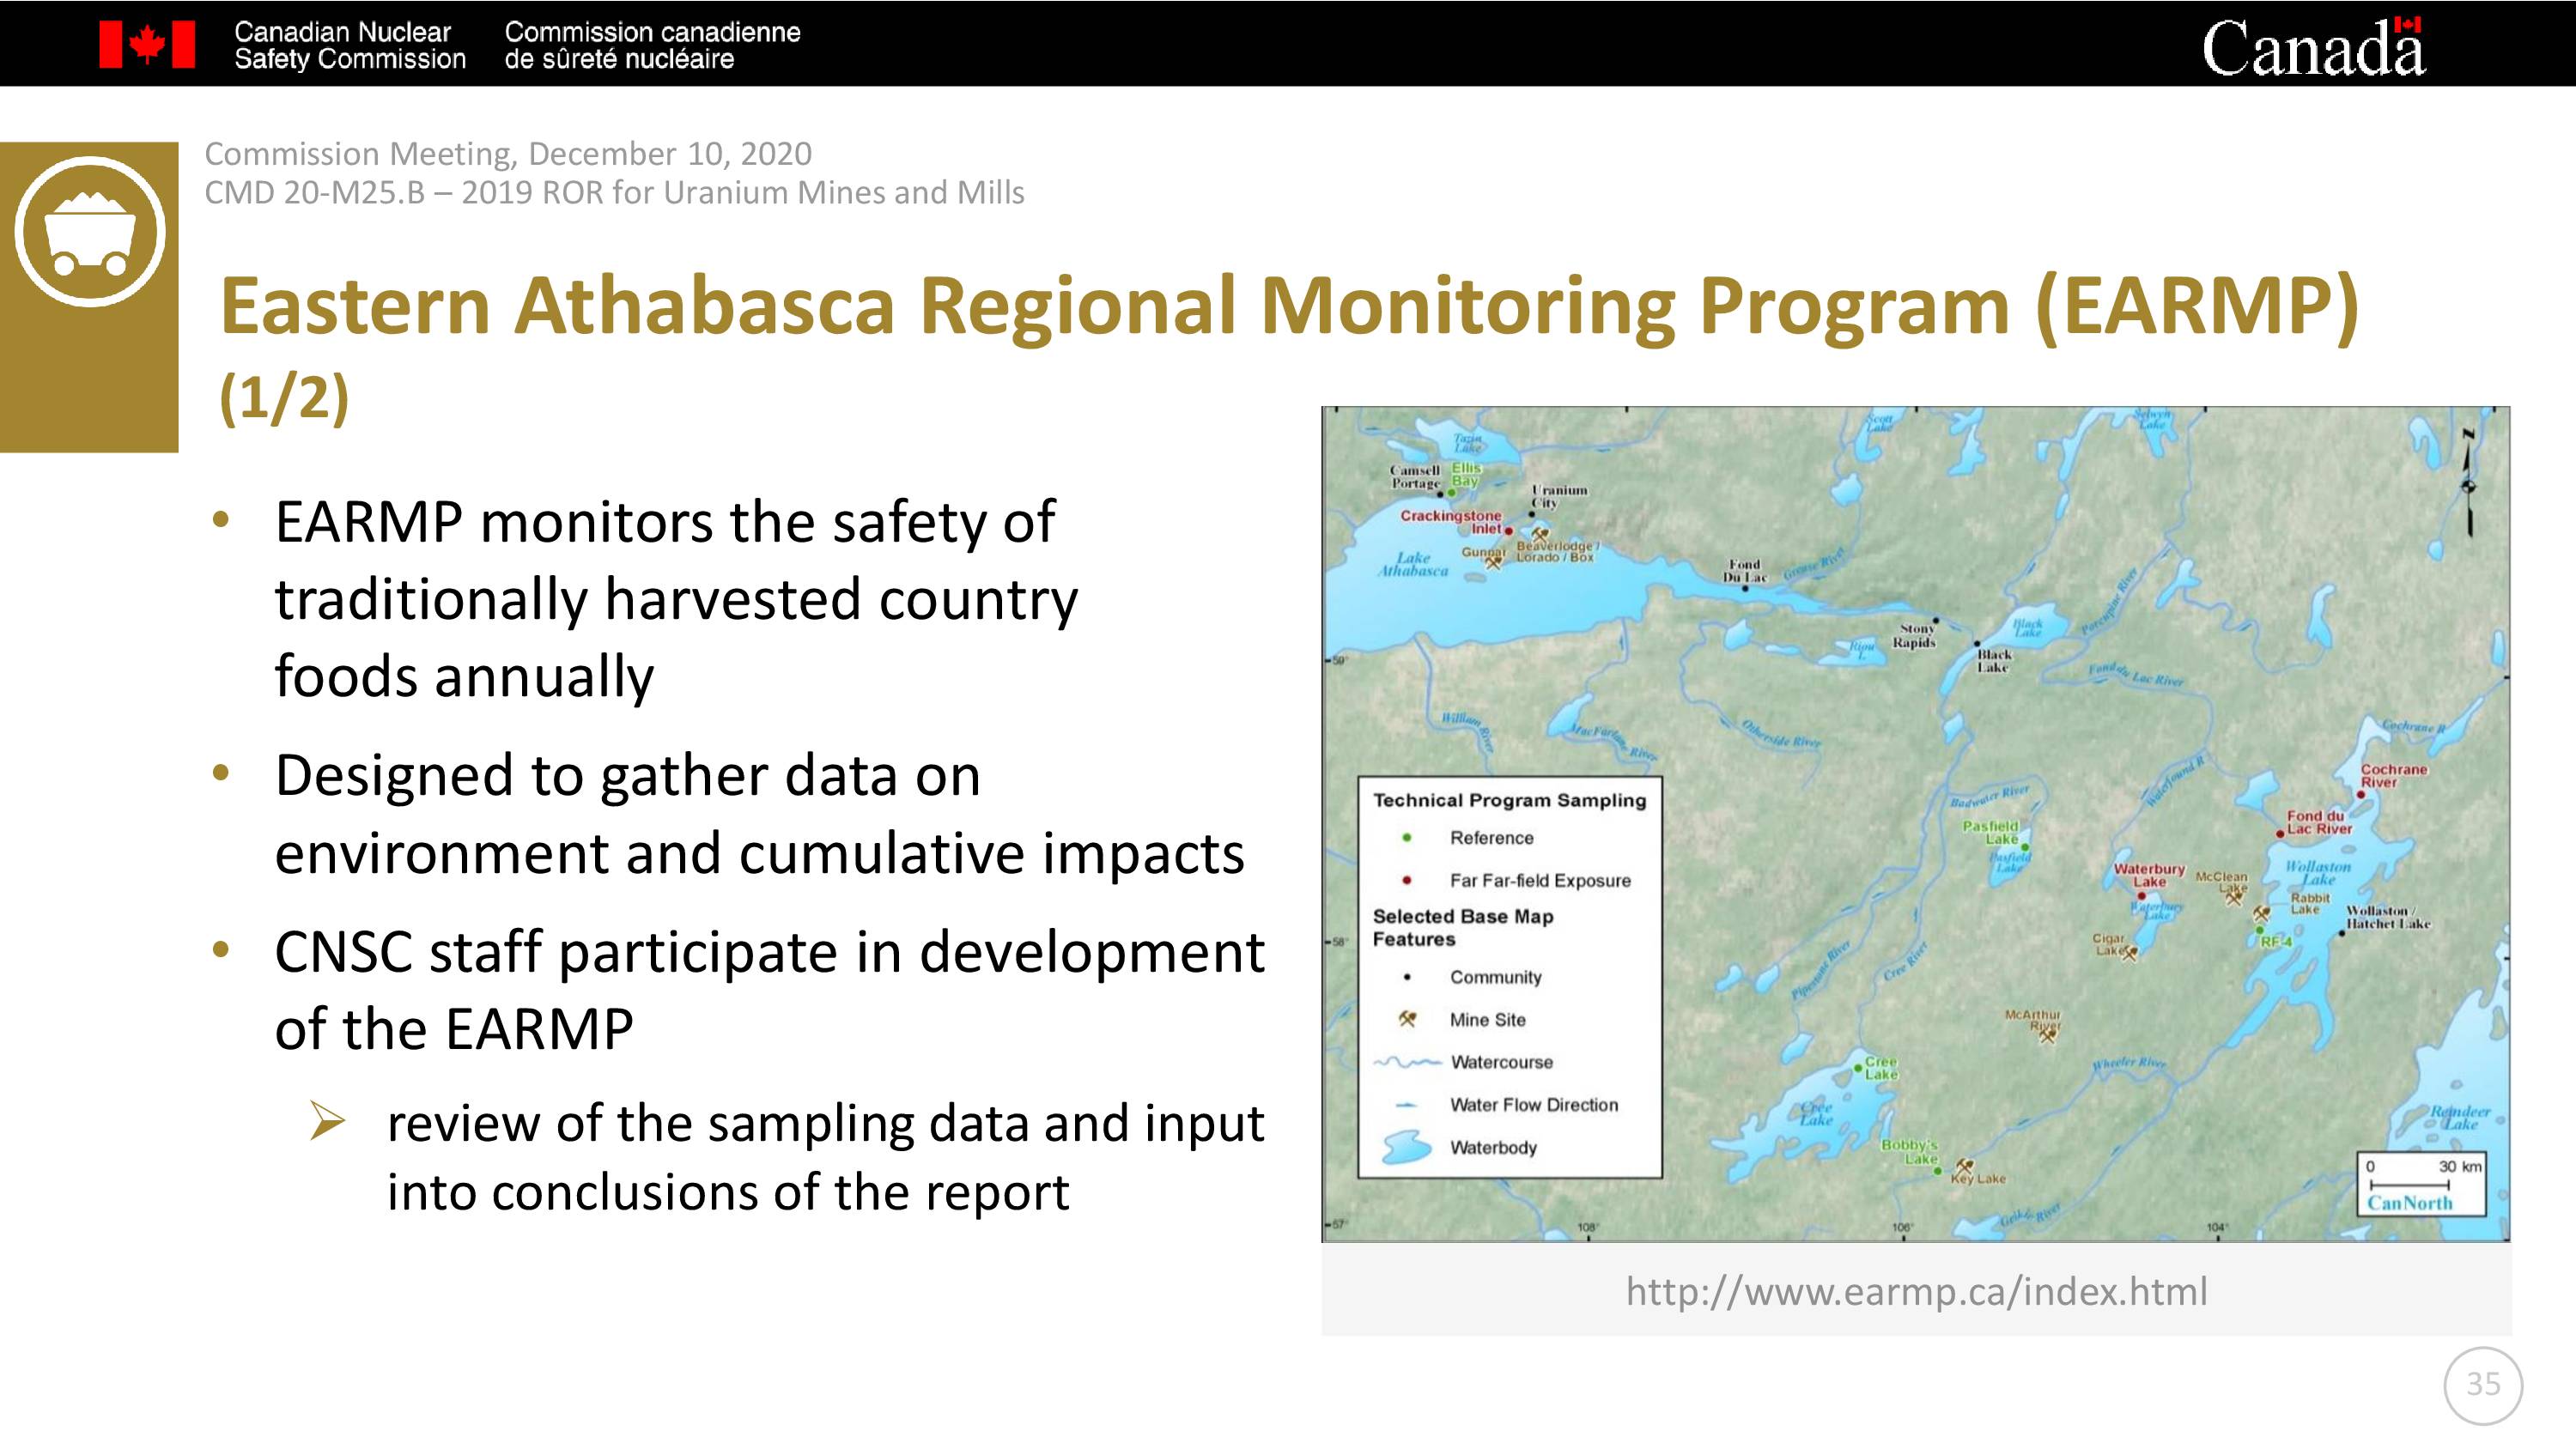Click the regional map image
Image resolution: width=2576 pixels, height=1449 pixels.
pos(1915,824)
